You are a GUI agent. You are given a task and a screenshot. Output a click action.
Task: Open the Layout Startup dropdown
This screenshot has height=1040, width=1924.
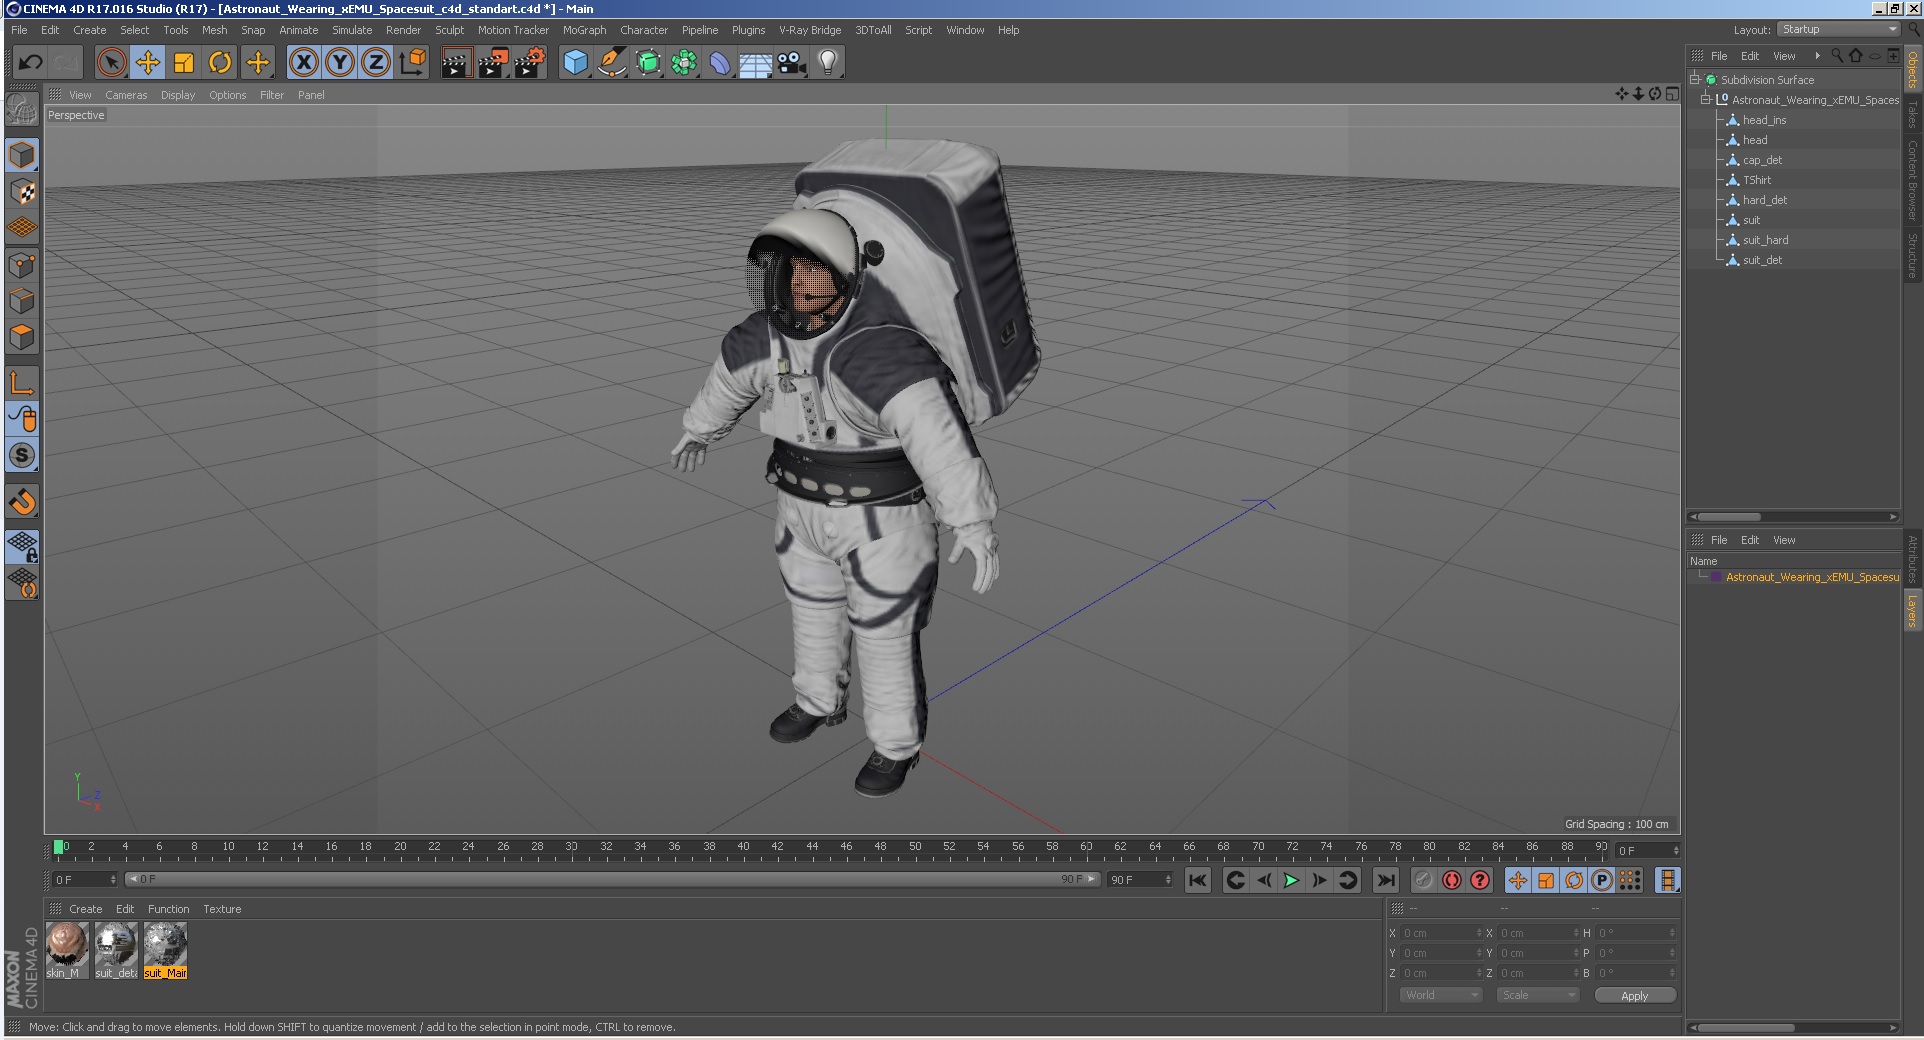tap(1838, 30)
